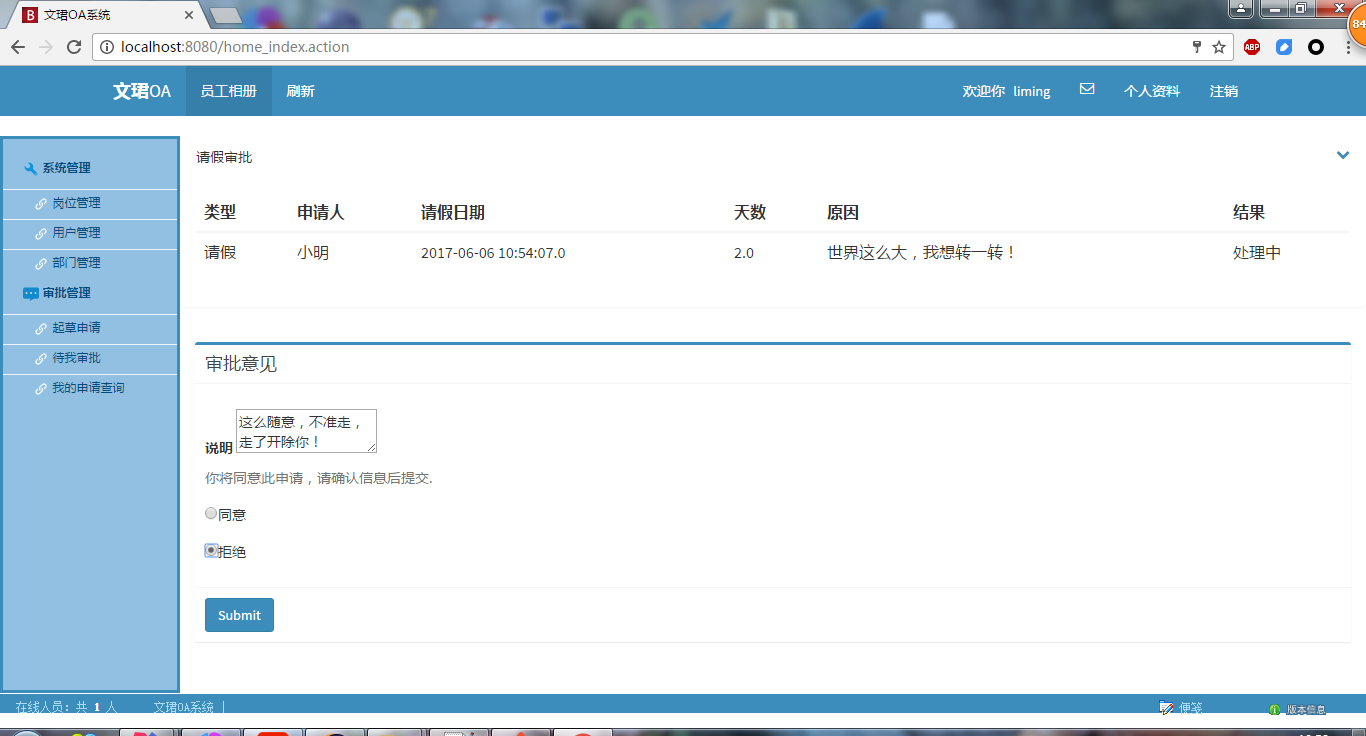Click the 版本信息 footer link
The height and width of the screenshot is (736, 1366).
point(1306,710)
